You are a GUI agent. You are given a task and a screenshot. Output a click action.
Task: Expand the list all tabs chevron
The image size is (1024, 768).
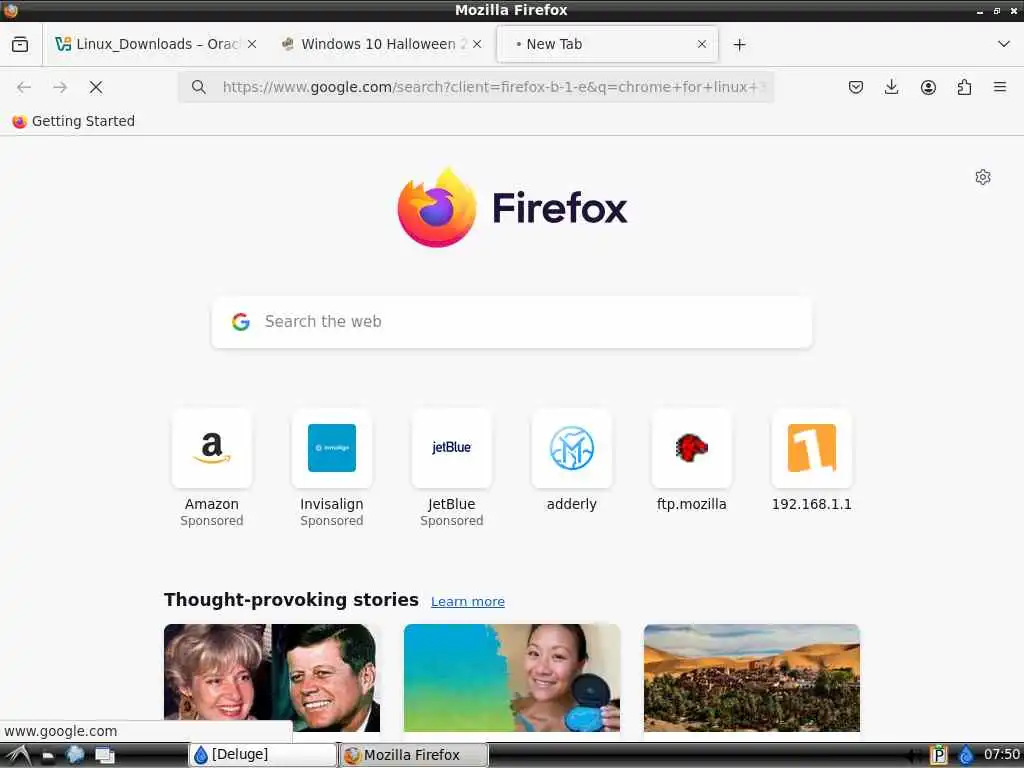click(1004, 44)
